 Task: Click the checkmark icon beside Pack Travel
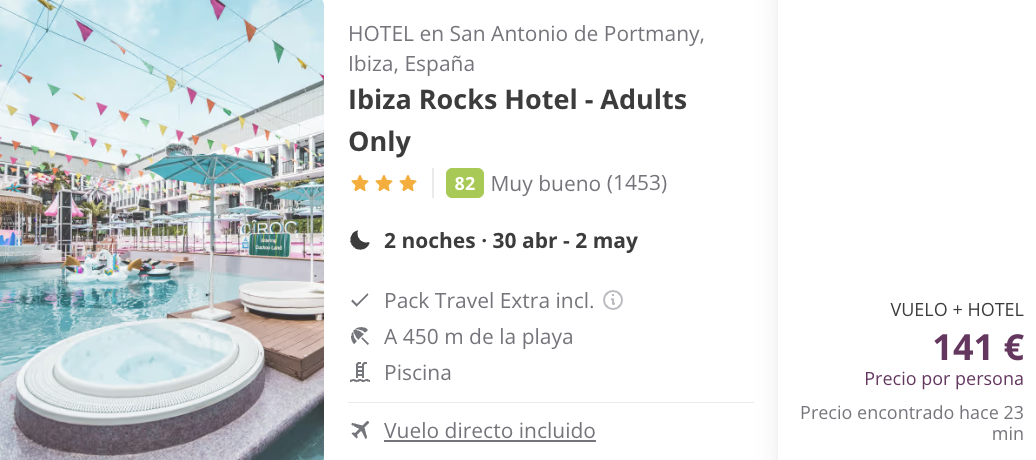[x=361, y=300]
